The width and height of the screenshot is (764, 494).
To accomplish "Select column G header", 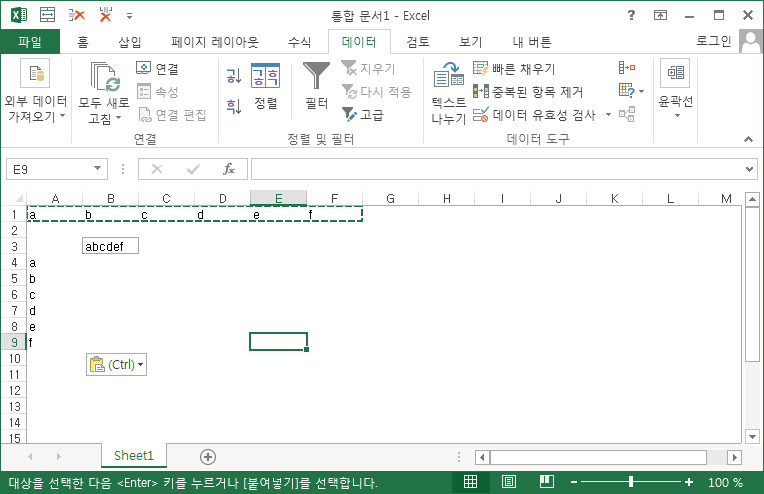I will point(390,198).
